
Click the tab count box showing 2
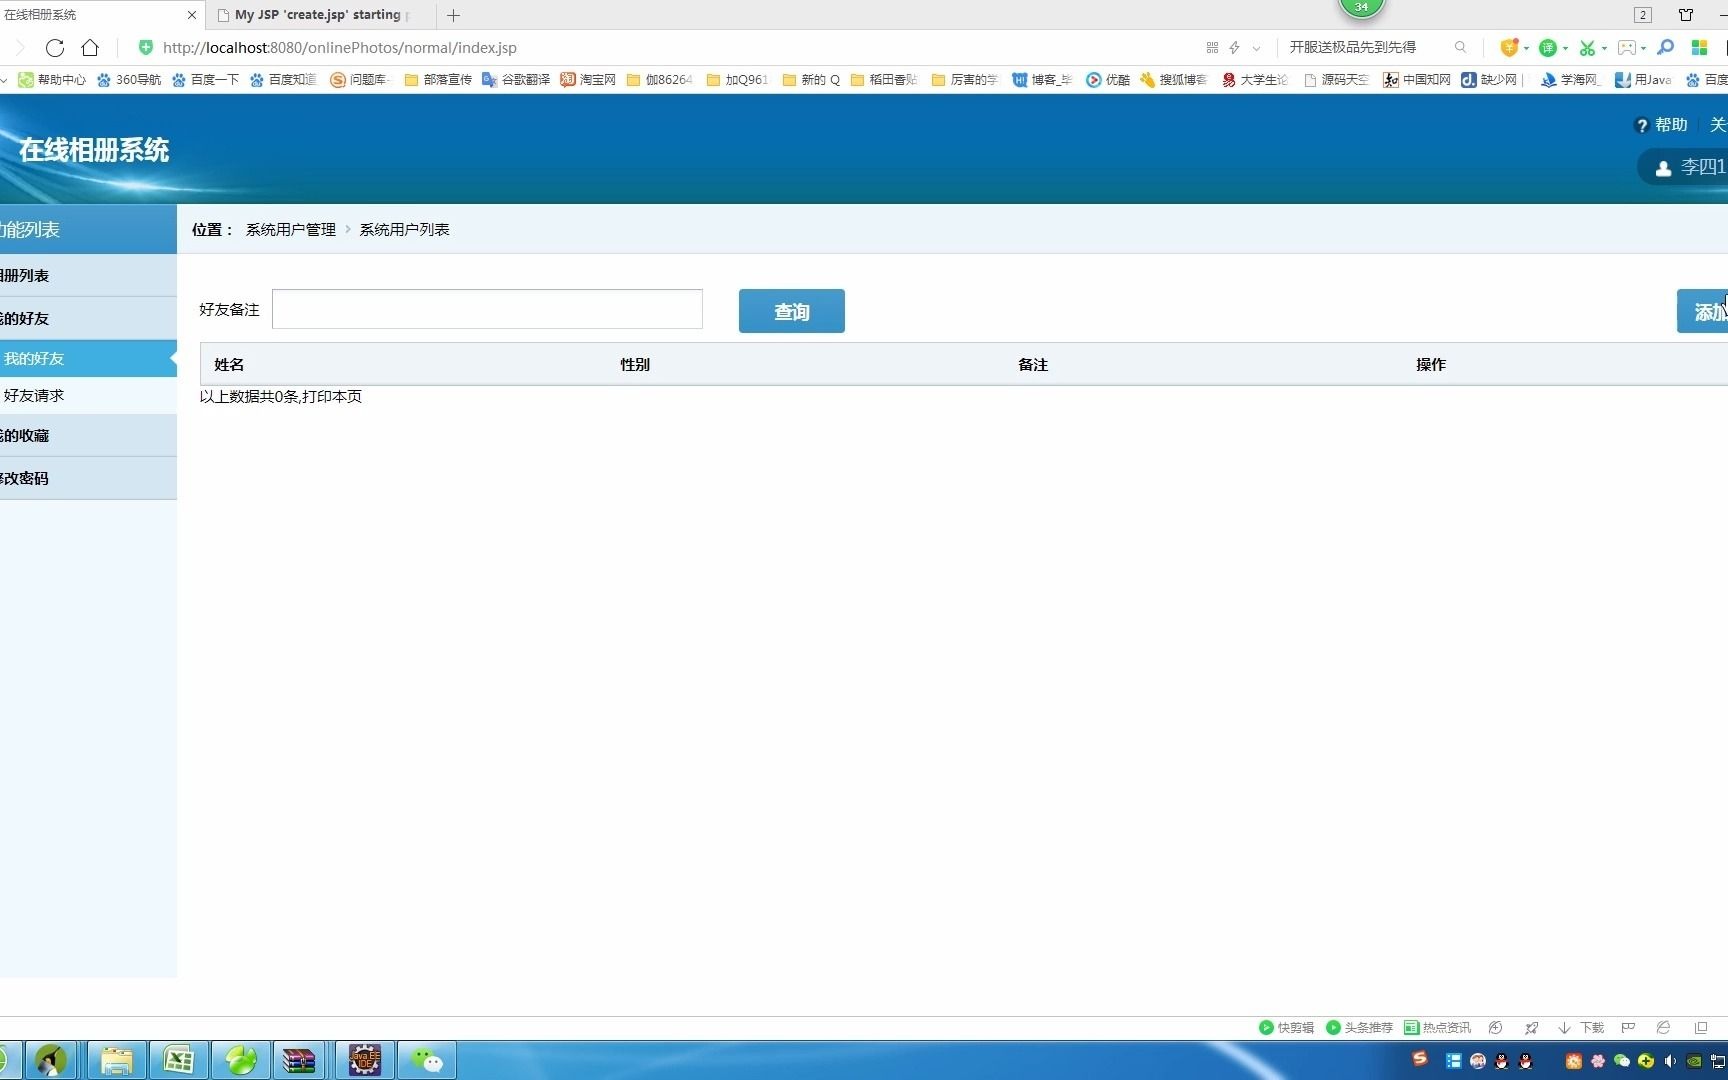coord(1643,15)
